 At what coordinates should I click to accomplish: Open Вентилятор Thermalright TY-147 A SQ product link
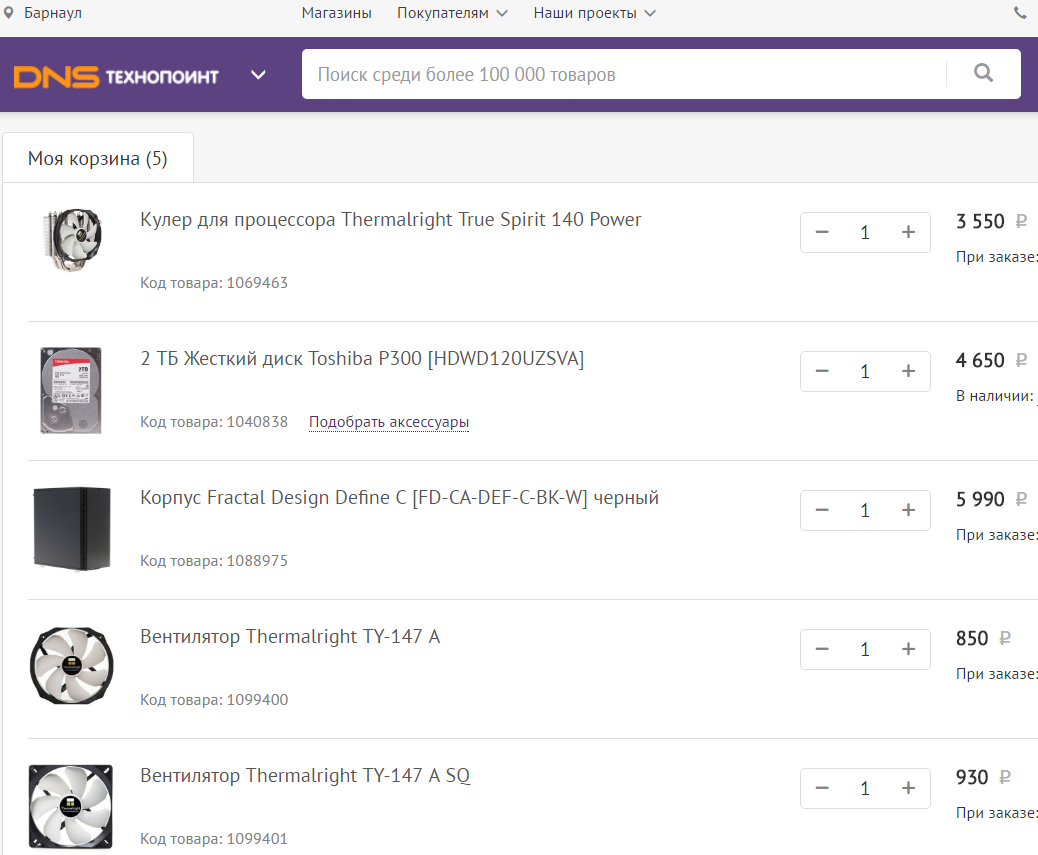coord(305,776)
